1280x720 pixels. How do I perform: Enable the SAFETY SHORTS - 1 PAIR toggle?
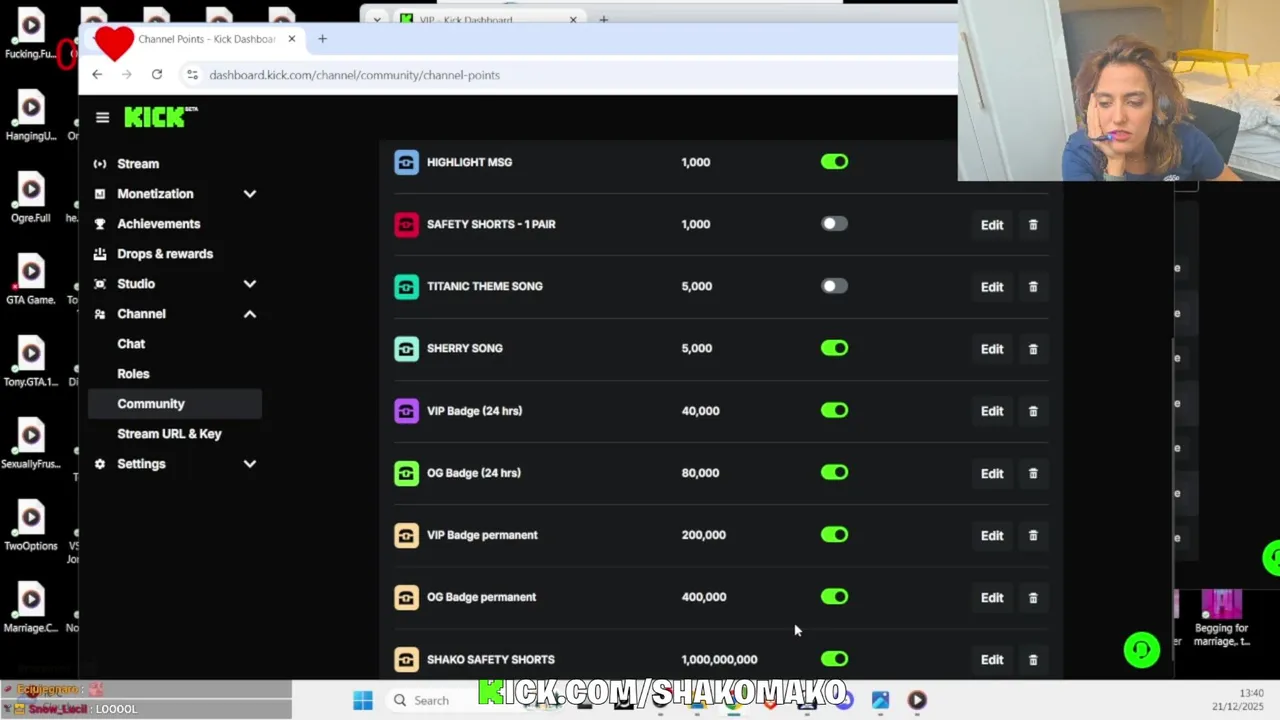pos(834,224)
